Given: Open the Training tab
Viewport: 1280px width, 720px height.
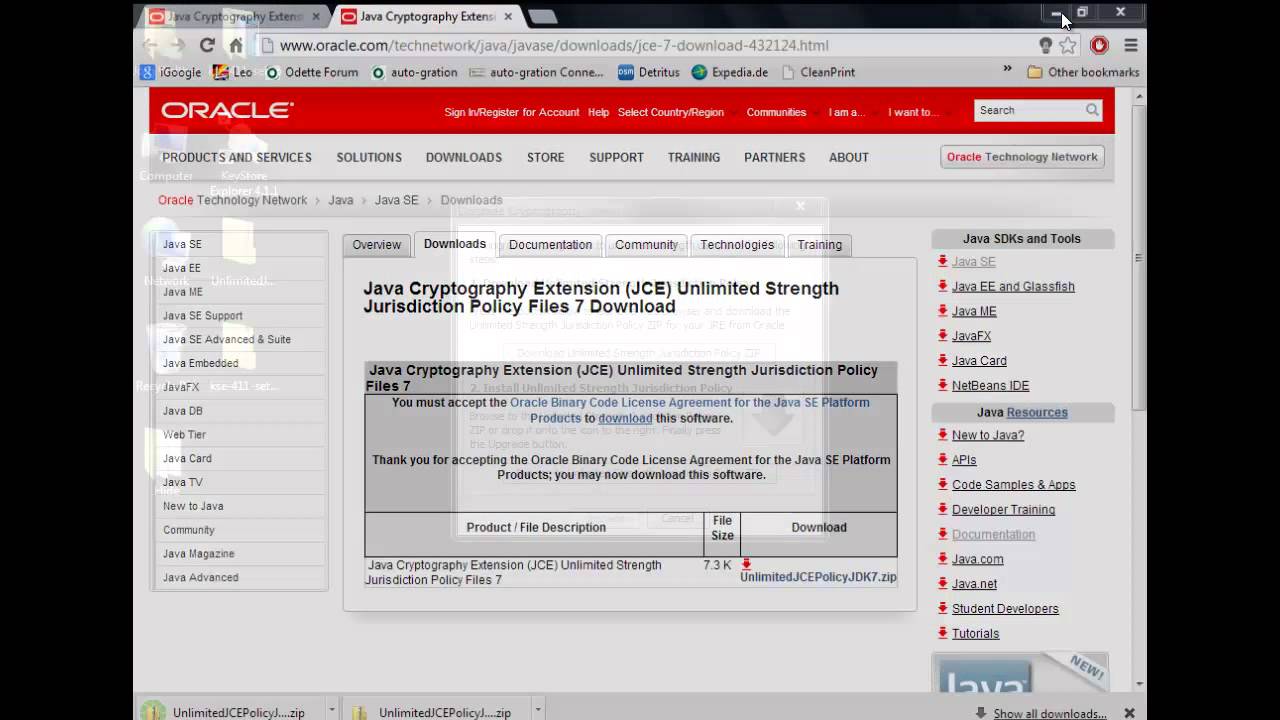Looking at the screenshot, I should 819,244.
